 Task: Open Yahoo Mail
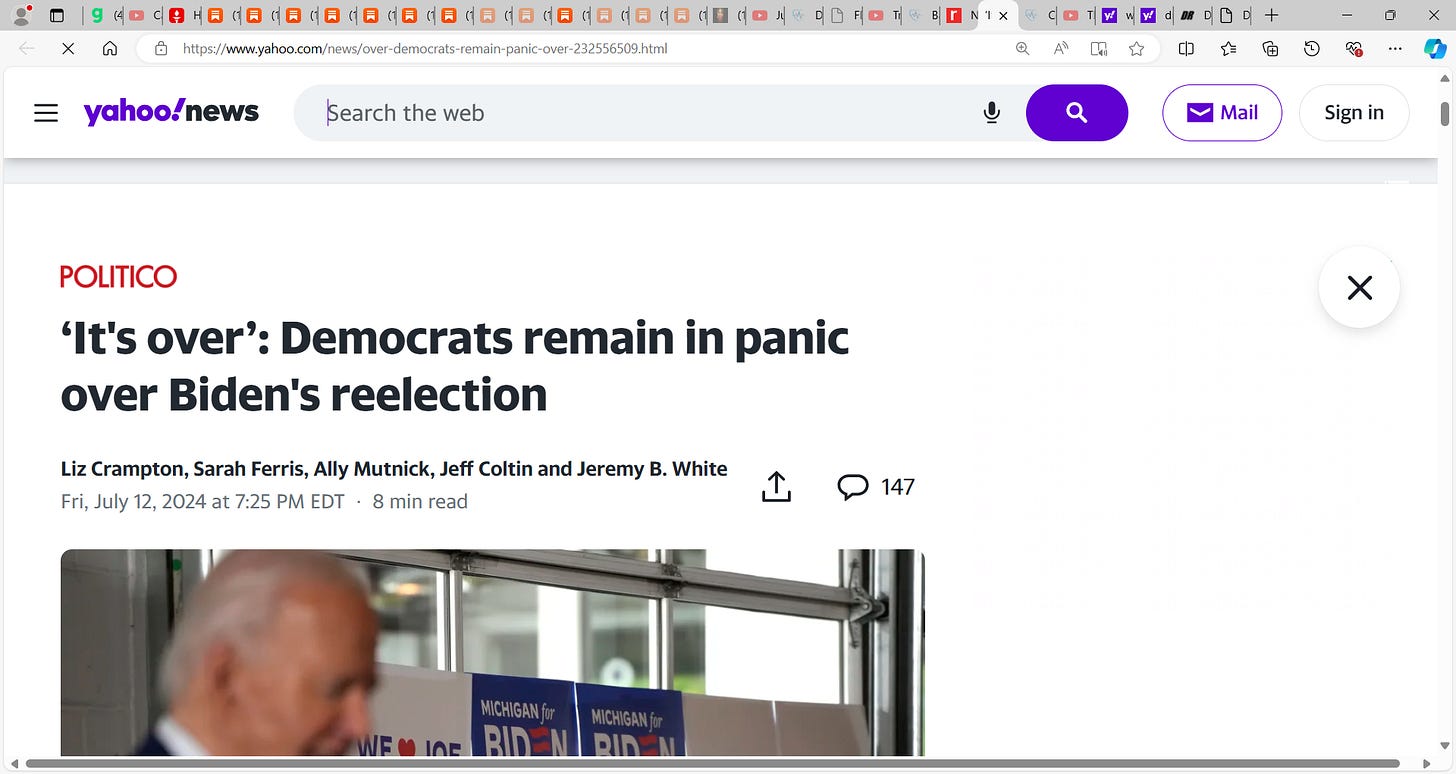coord(1222,113)
